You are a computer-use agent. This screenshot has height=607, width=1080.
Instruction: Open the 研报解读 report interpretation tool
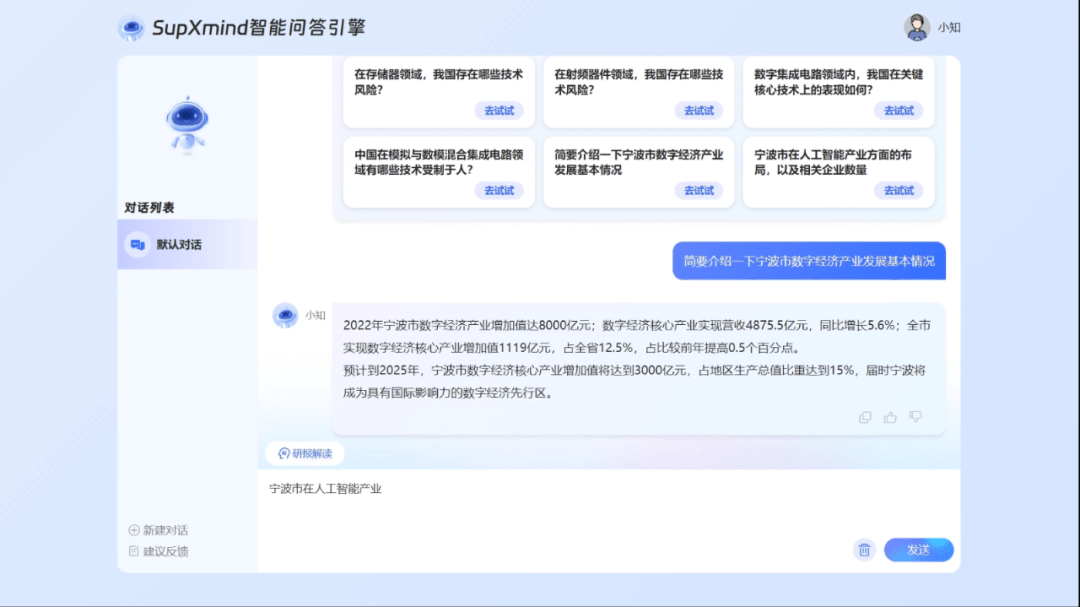[x=304, y=453]
